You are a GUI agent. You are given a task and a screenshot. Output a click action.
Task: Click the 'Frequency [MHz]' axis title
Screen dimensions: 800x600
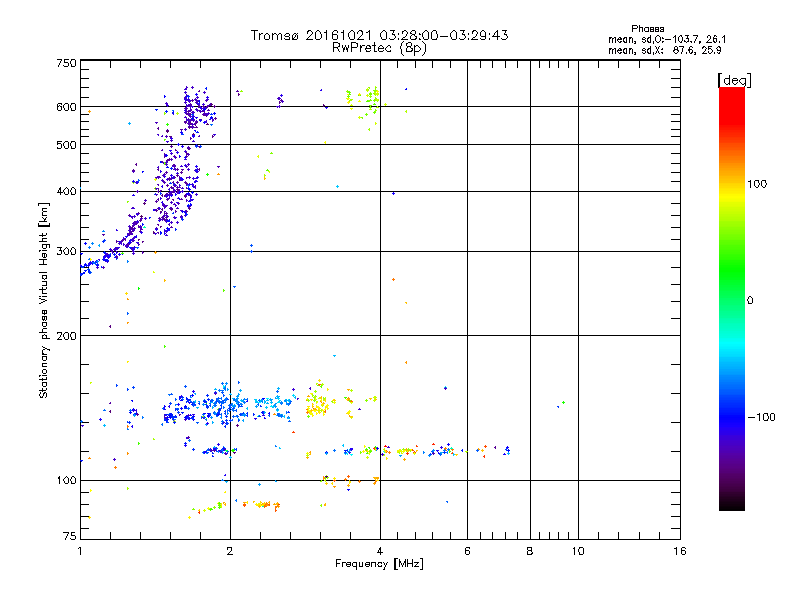379,564
